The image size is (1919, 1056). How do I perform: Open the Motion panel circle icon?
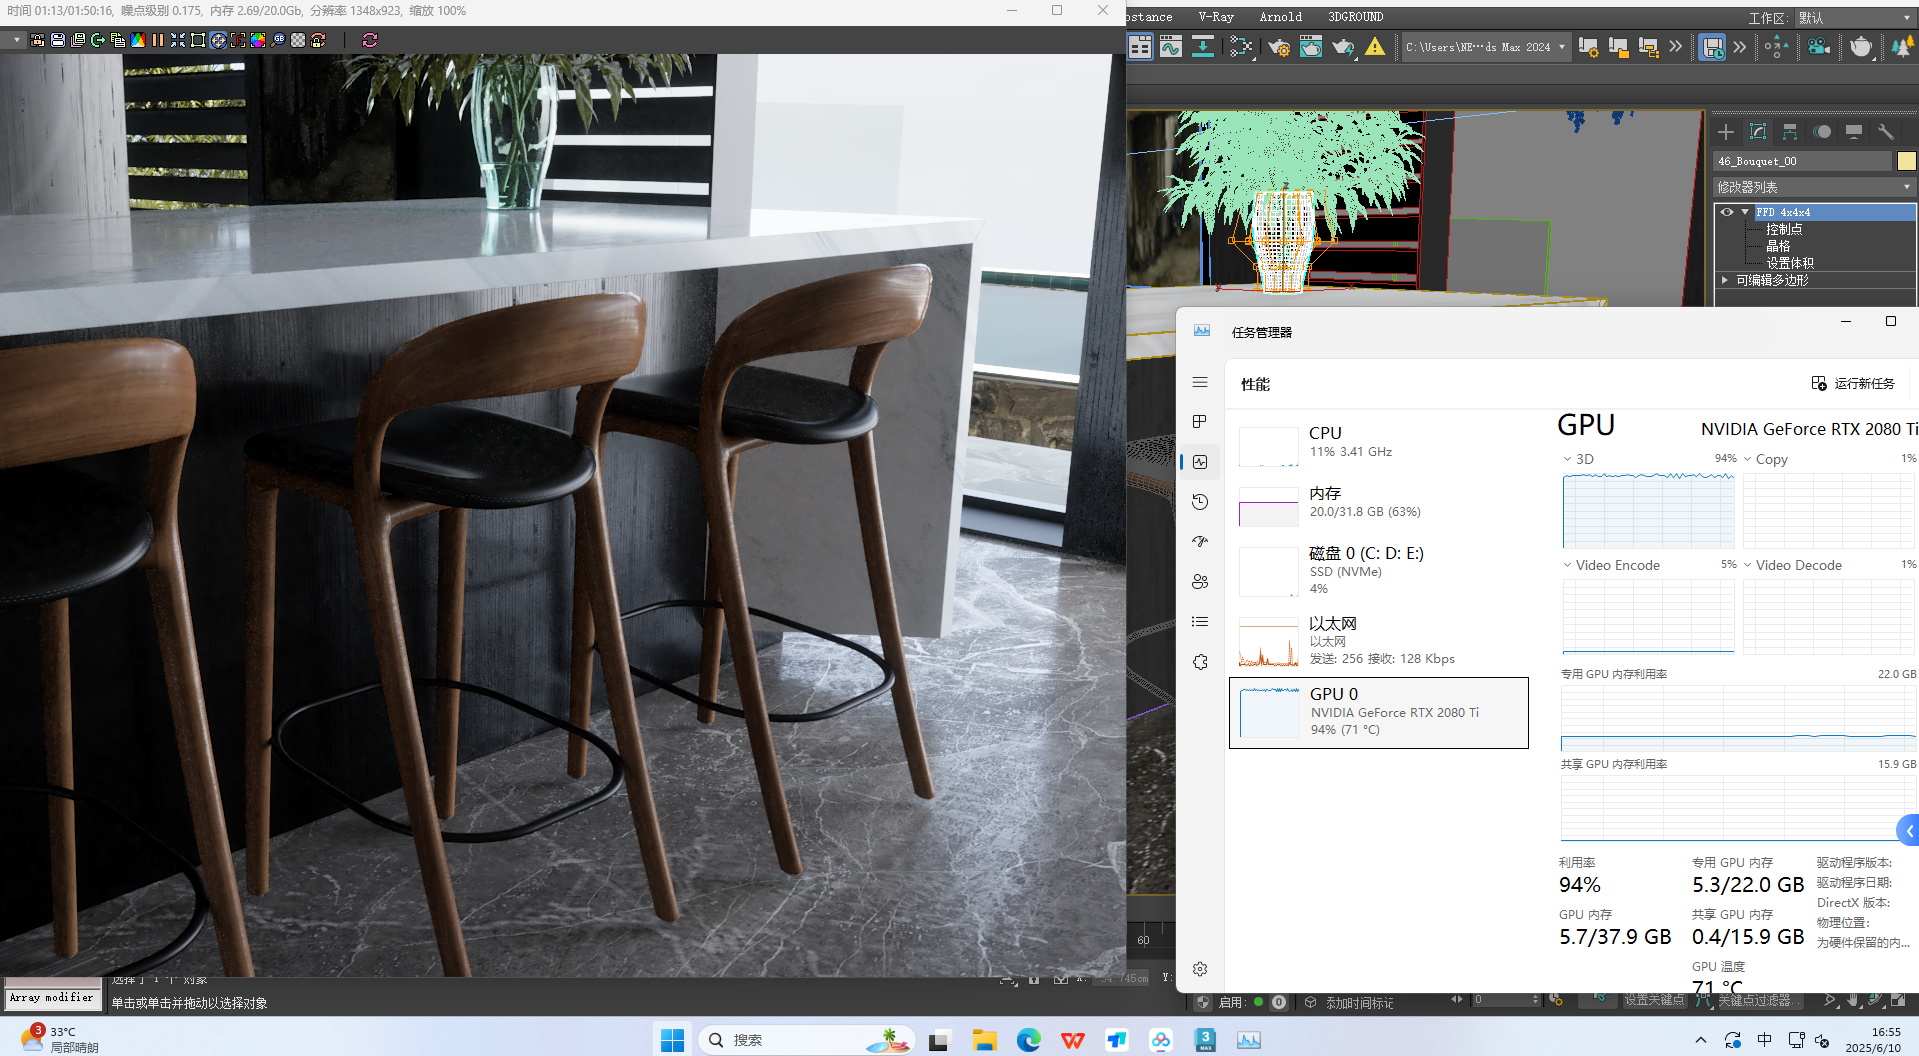click(1822, 132)
